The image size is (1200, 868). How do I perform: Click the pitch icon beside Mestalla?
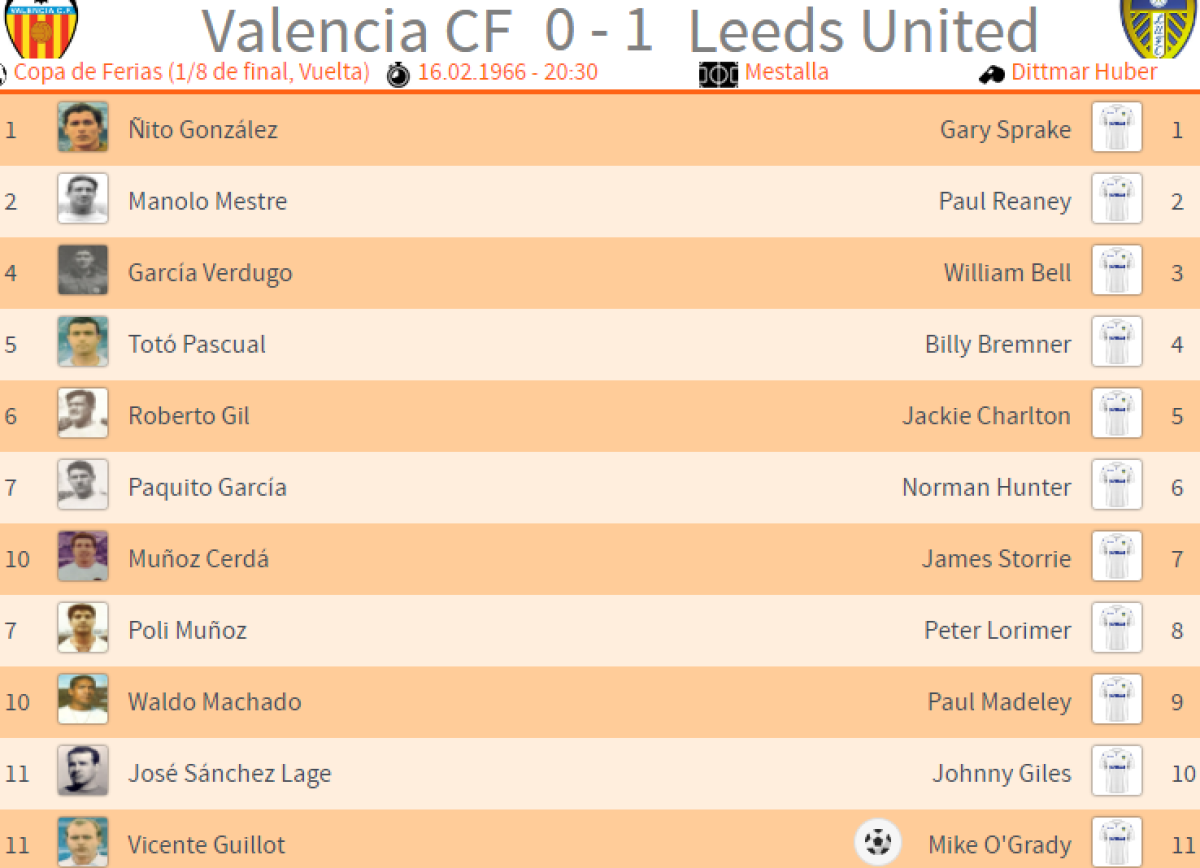pyautogui.click(x=718, y=74)
